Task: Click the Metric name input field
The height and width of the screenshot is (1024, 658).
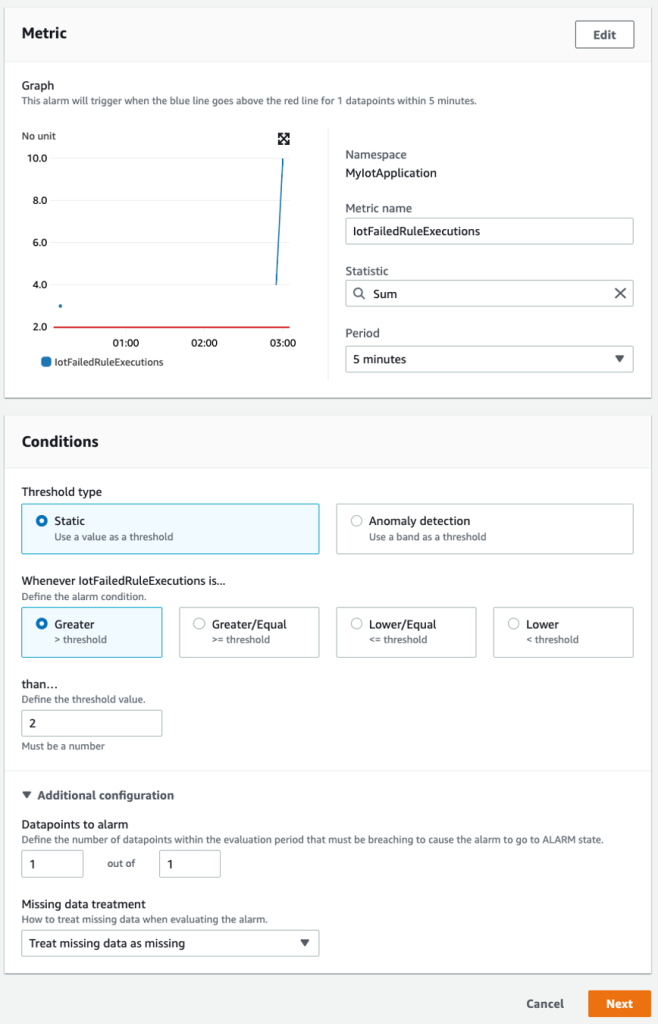Action: tap(490, 231)
